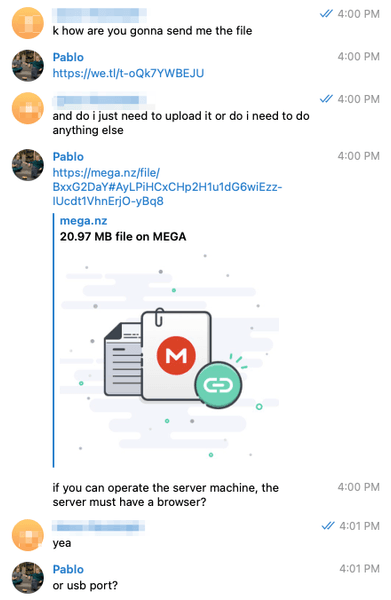
Task: Open Pablo's avatar beside the mega.nz link
Action: coord(28,165)
